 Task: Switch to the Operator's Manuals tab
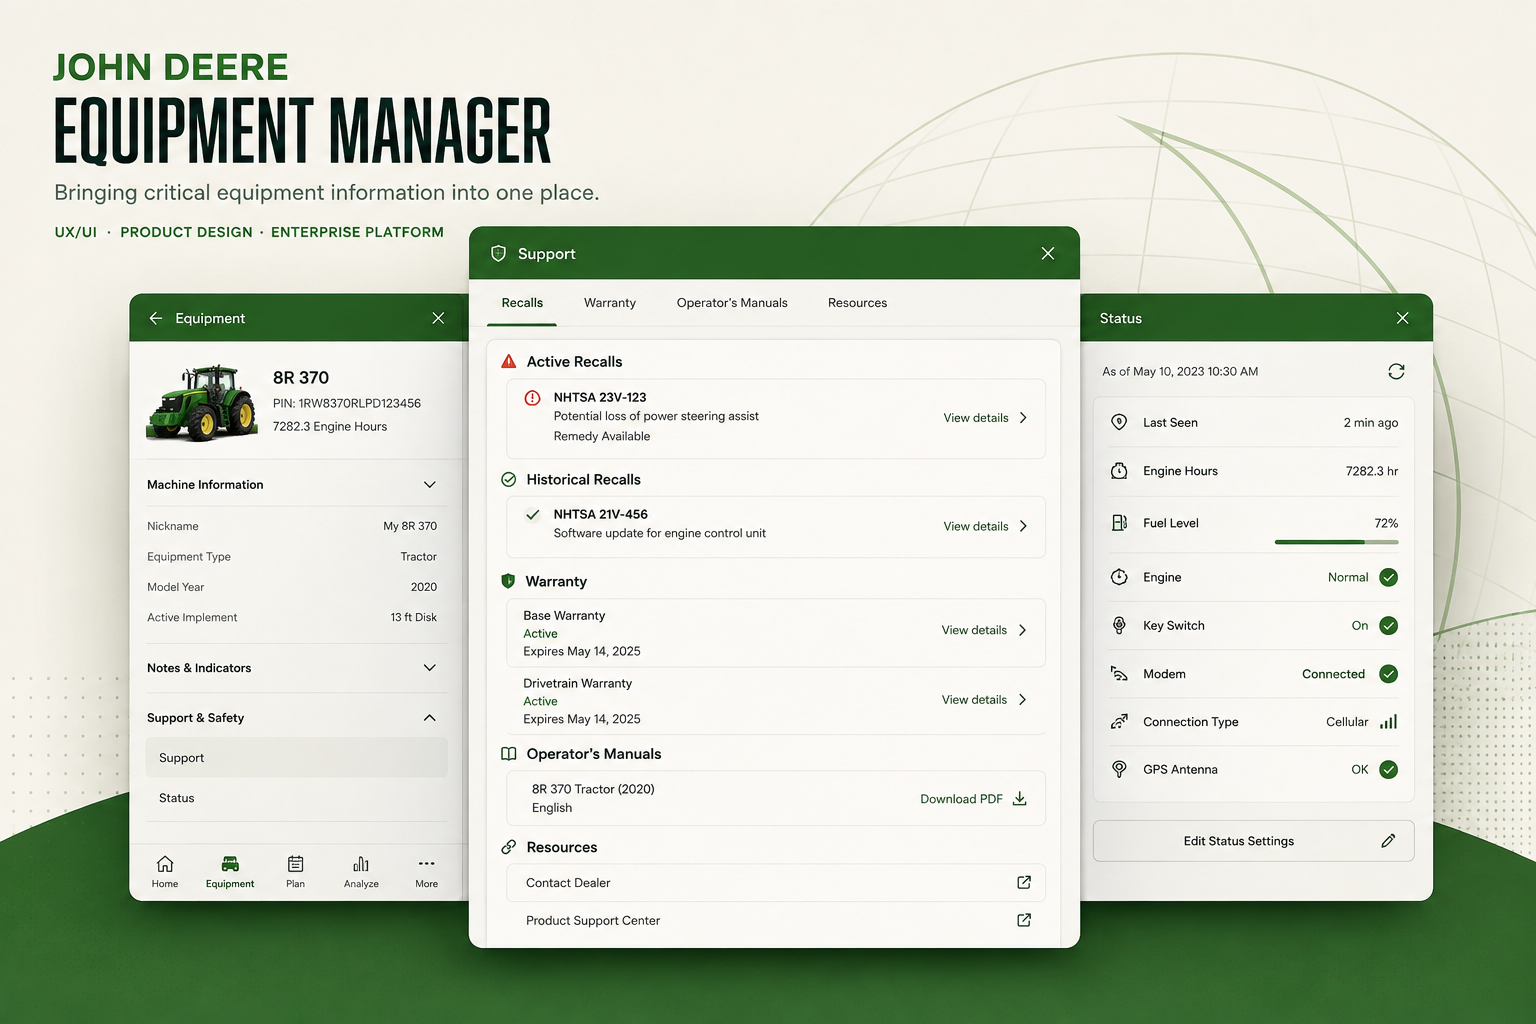[x=732, y=303]
